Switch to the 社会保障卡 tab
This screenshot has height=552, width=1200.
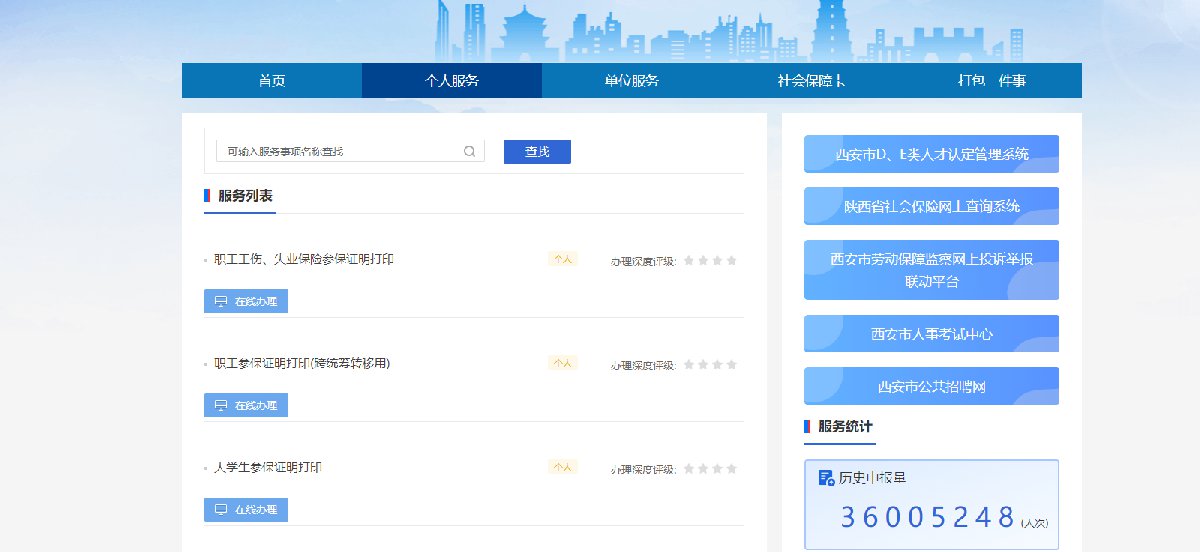point(811,81)
